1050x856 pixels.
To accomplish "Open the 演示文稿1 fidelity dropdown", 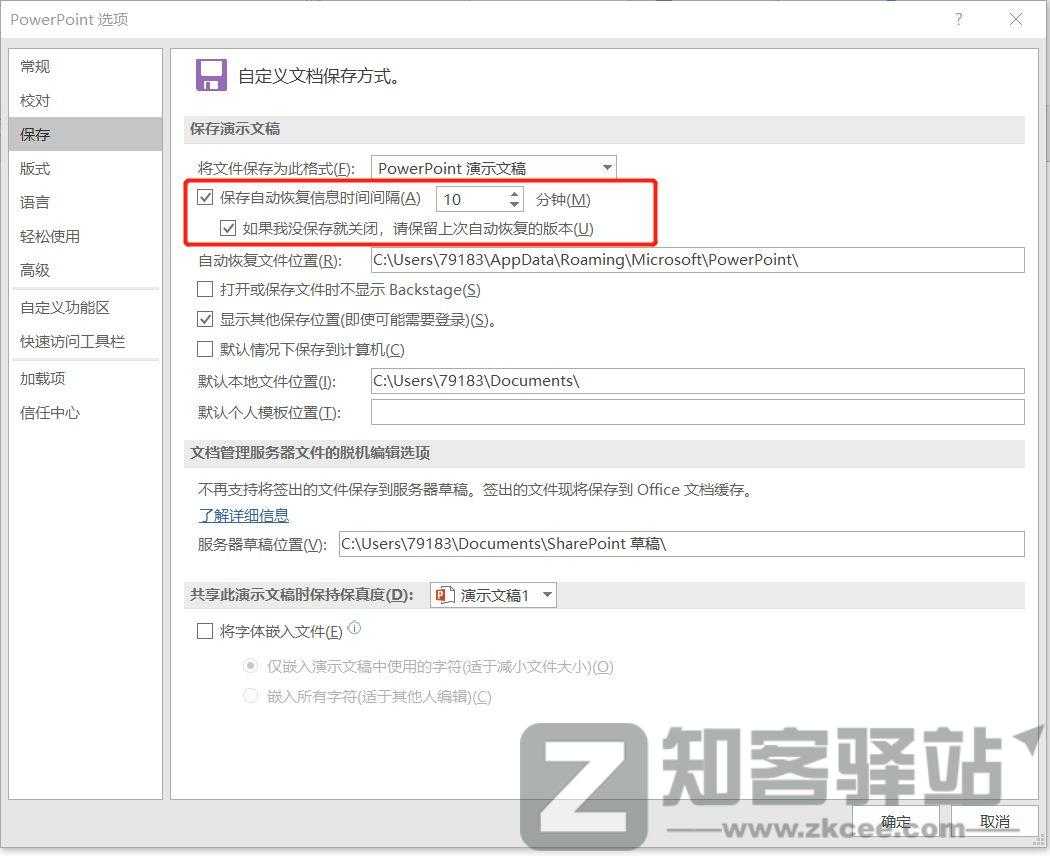I will [546, 594].
